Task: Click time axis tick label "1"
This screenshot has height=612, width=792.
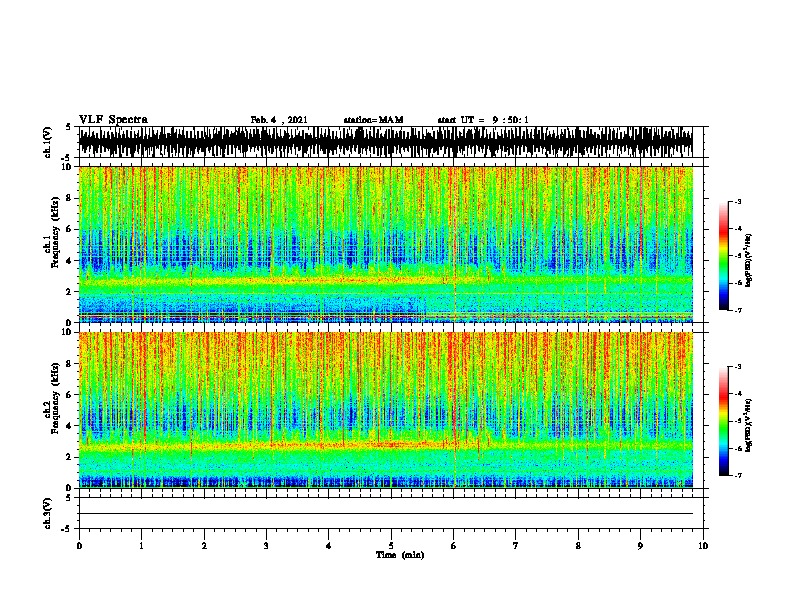Action: point(141,546)
